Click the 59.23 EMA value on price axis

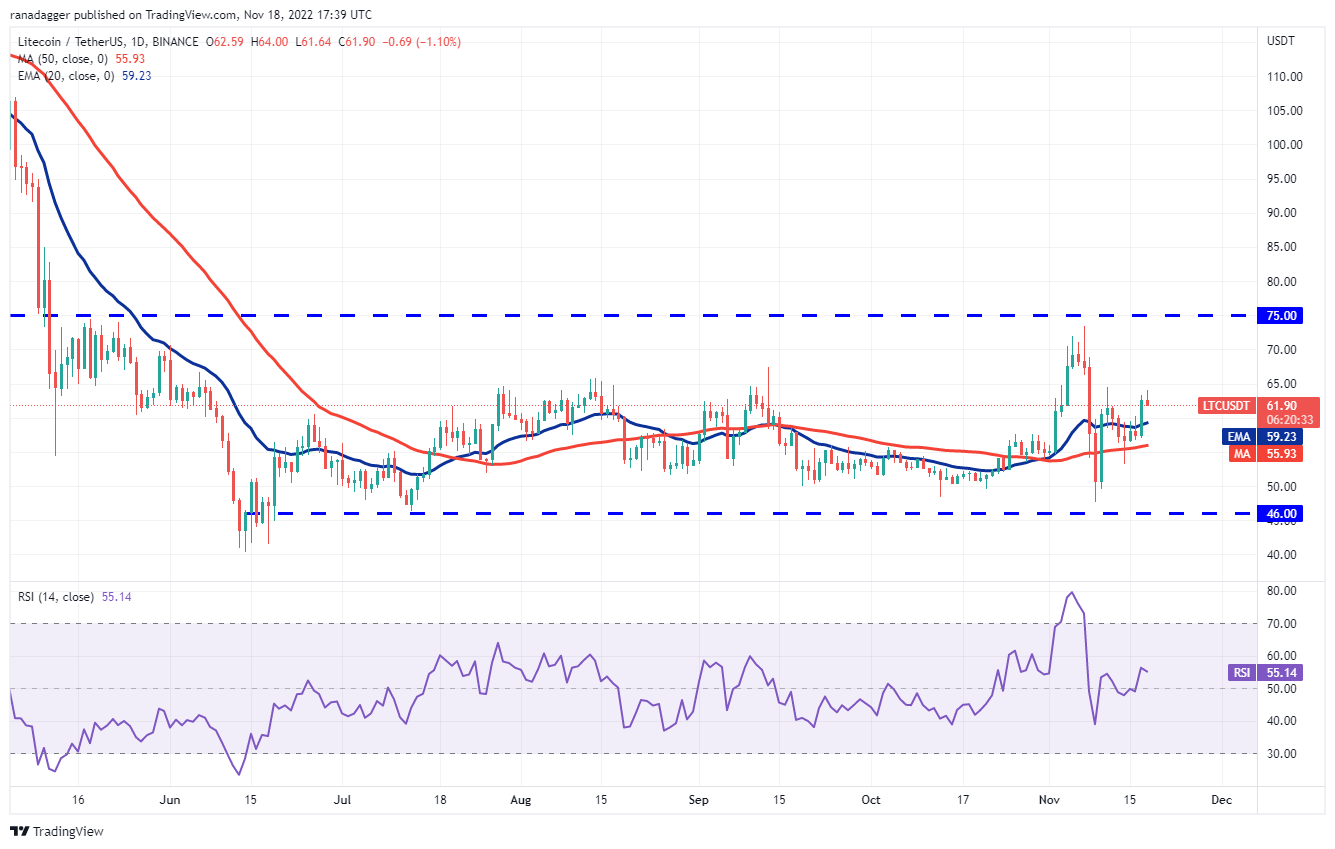point(1282,437)
